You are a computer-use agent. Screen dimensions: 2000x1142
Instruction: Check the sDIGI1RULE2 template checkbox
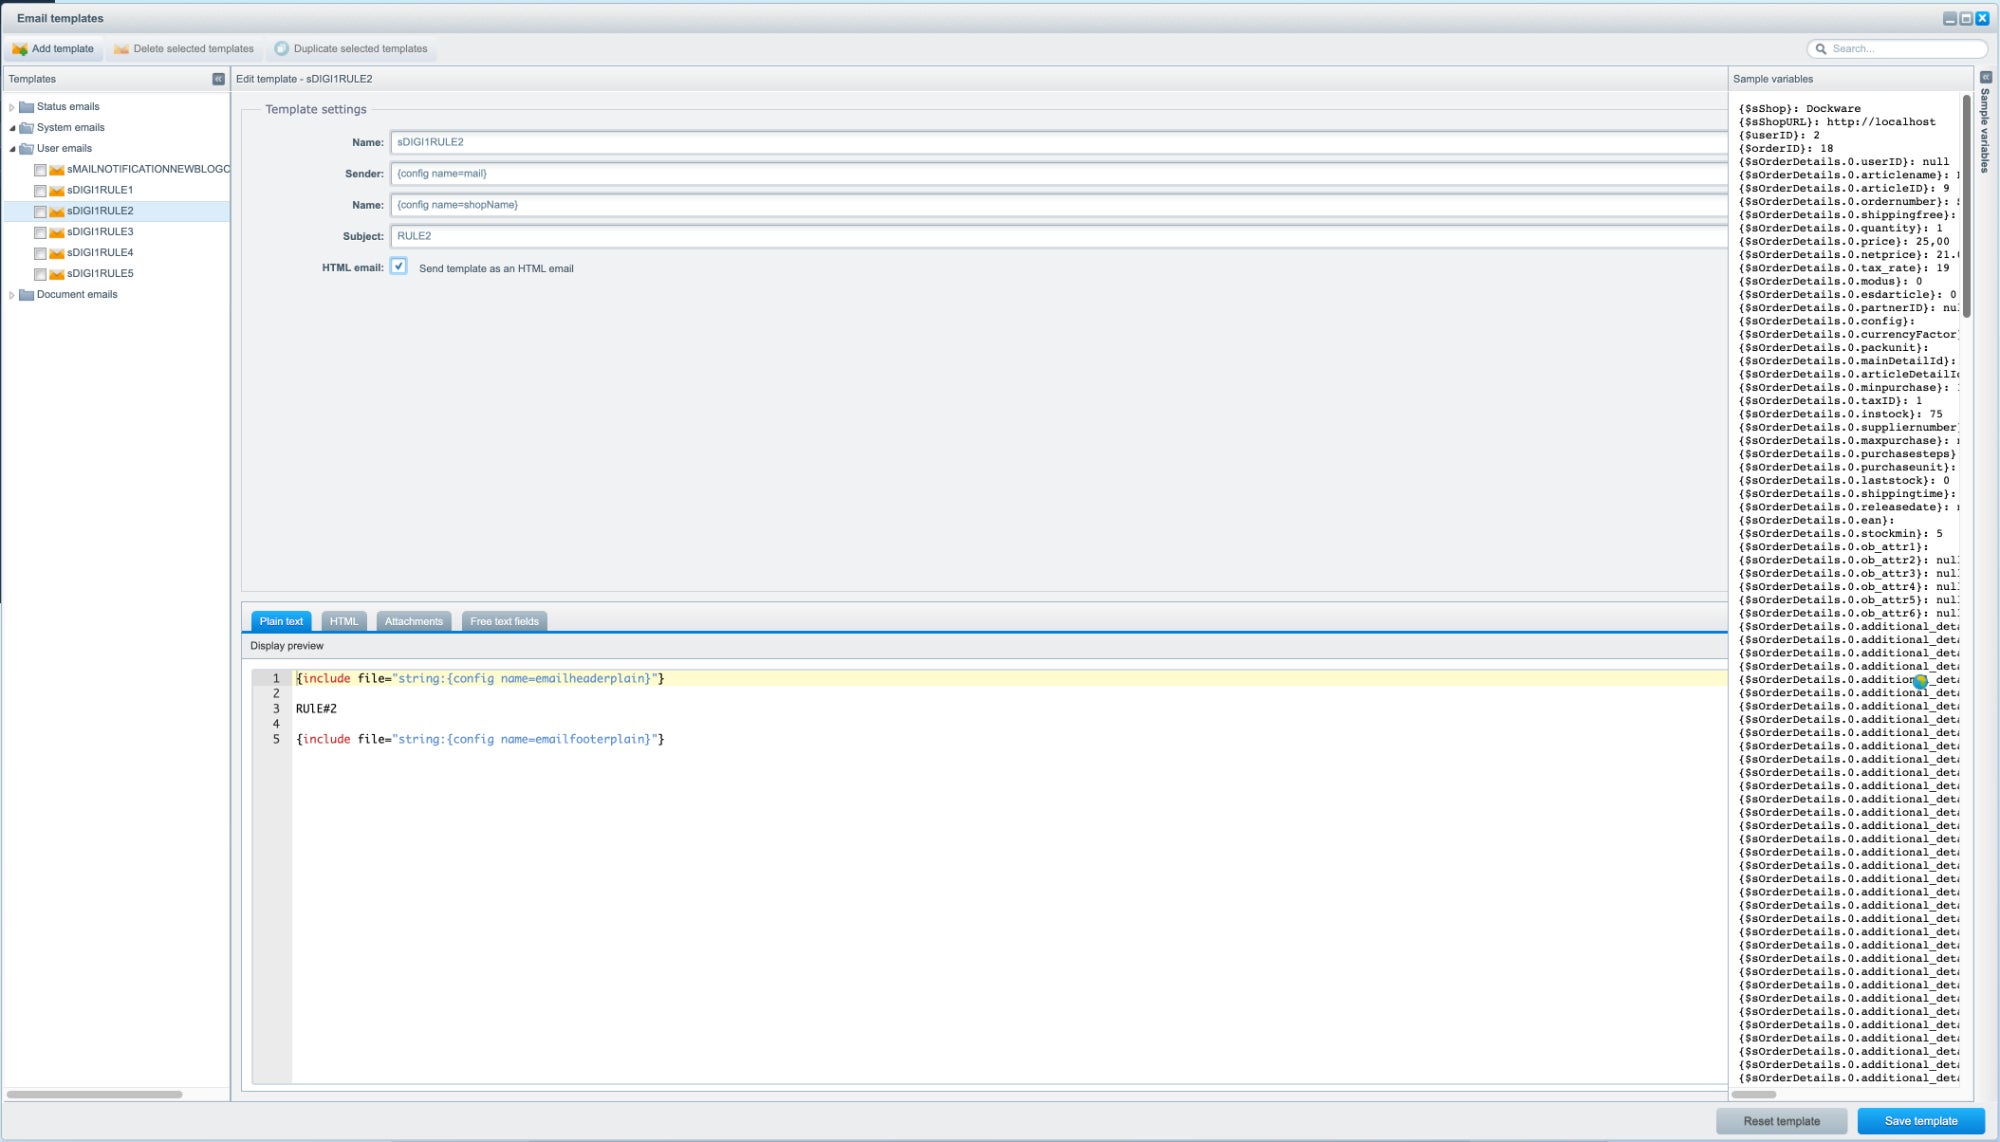click(40, 212)
